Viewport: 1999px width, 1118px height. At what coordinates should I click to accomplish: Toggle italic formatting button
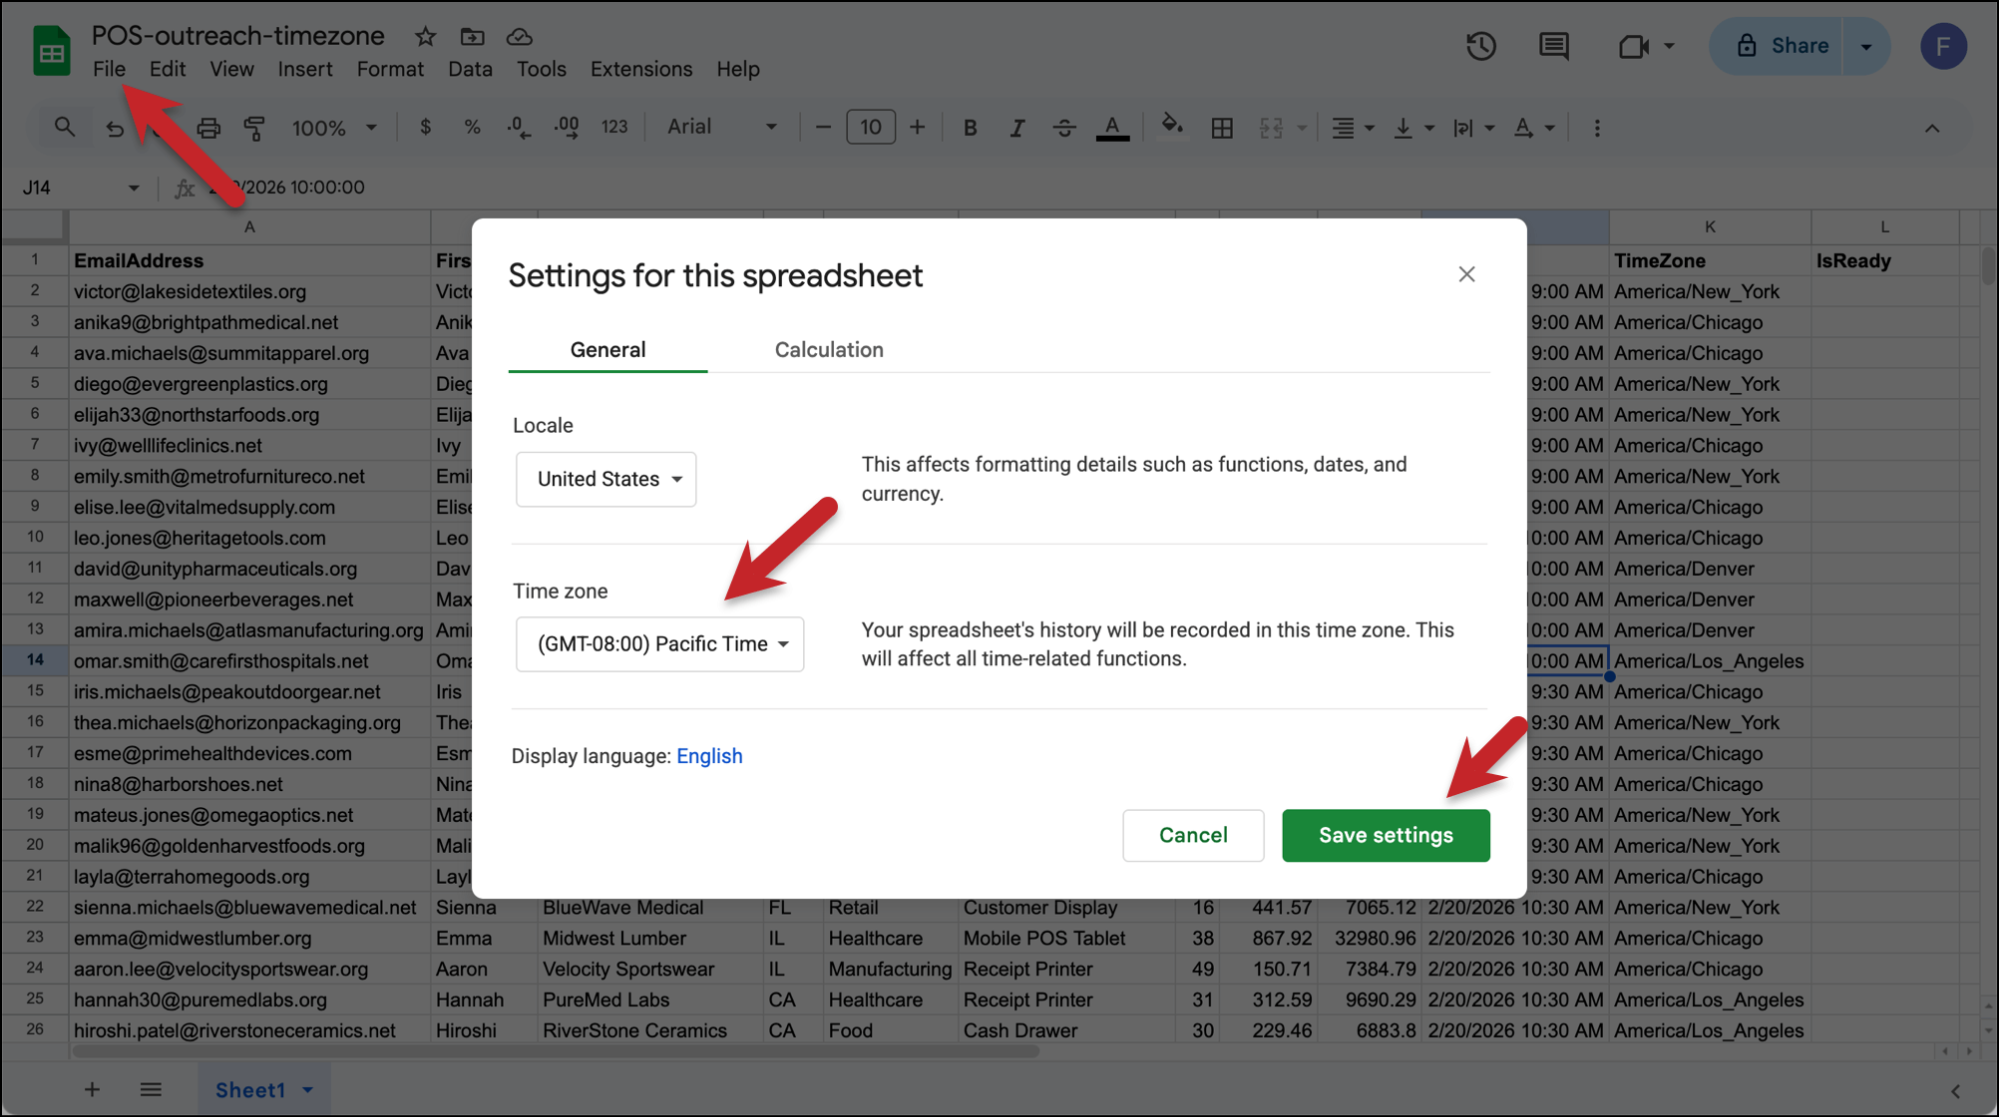coord(1017,128)
